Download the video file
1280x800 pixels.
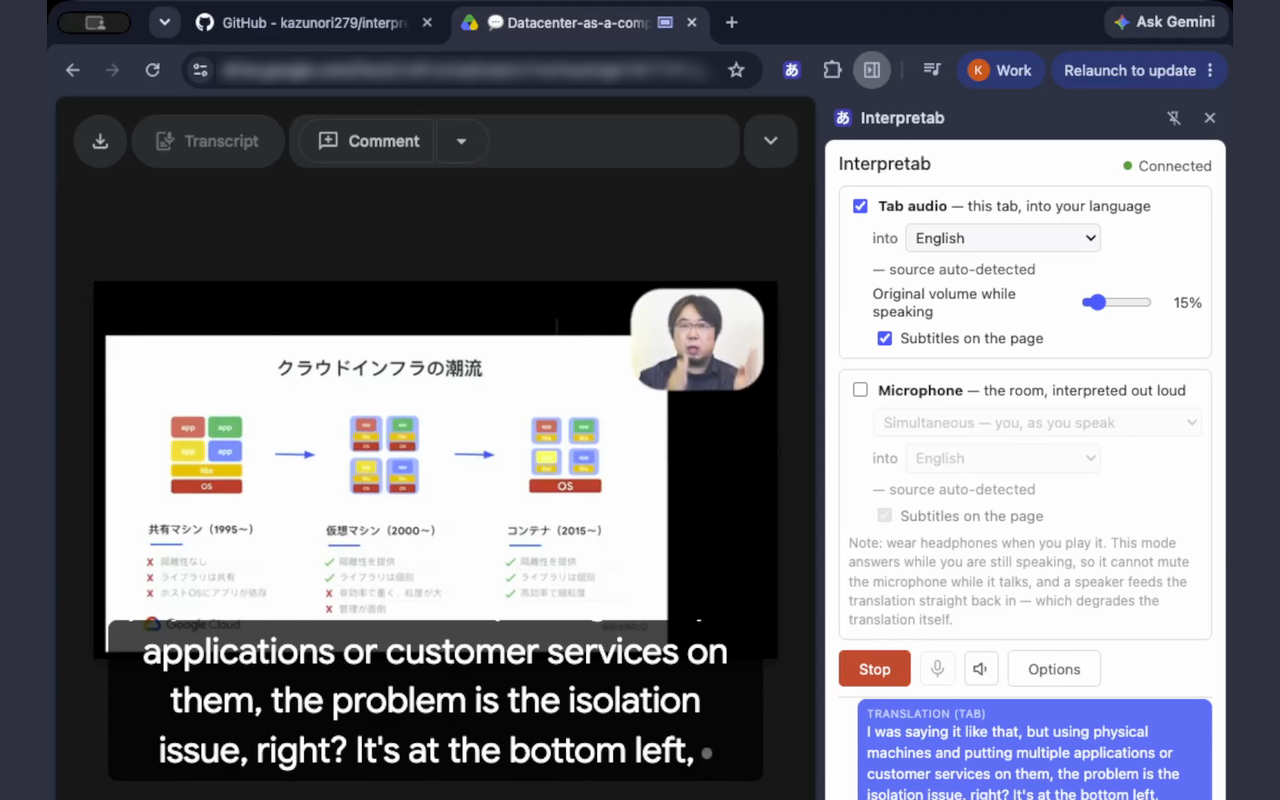tap(100, 141)
